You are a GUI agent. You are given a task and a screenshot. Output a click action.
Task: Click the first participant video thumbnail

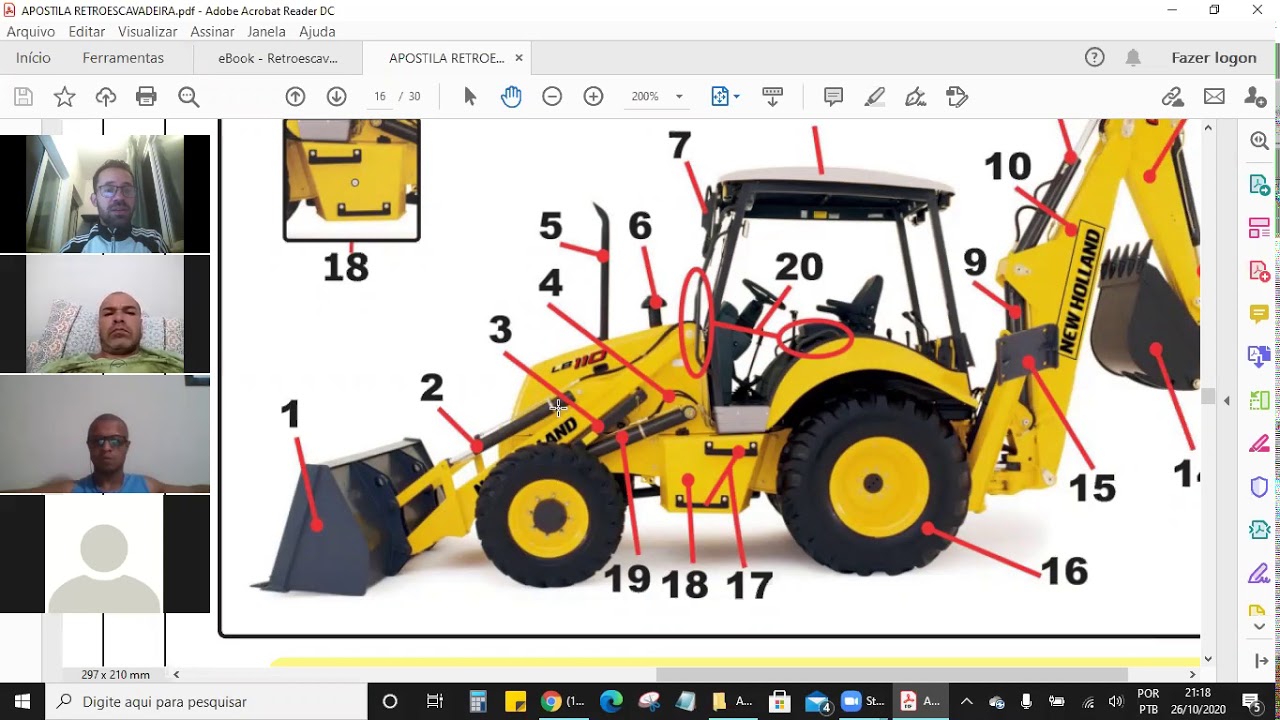coord(105,194)
